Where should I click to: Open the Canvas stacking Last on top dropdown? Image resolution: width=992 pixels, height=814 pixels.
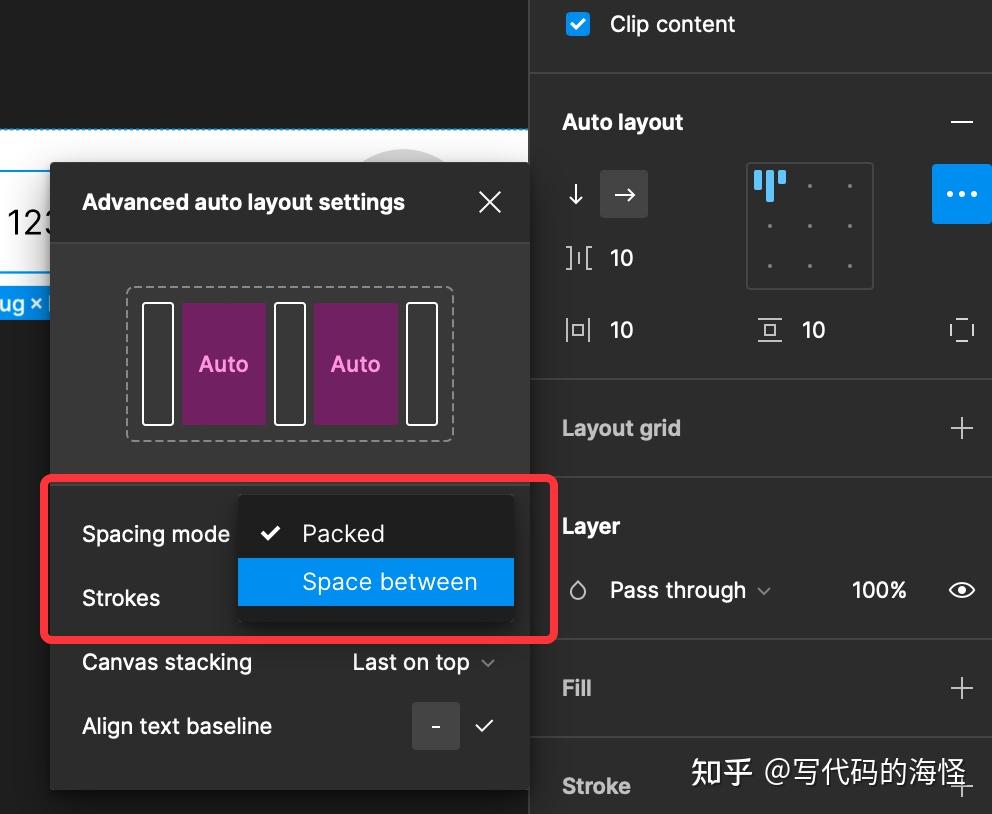coord(423,662)
